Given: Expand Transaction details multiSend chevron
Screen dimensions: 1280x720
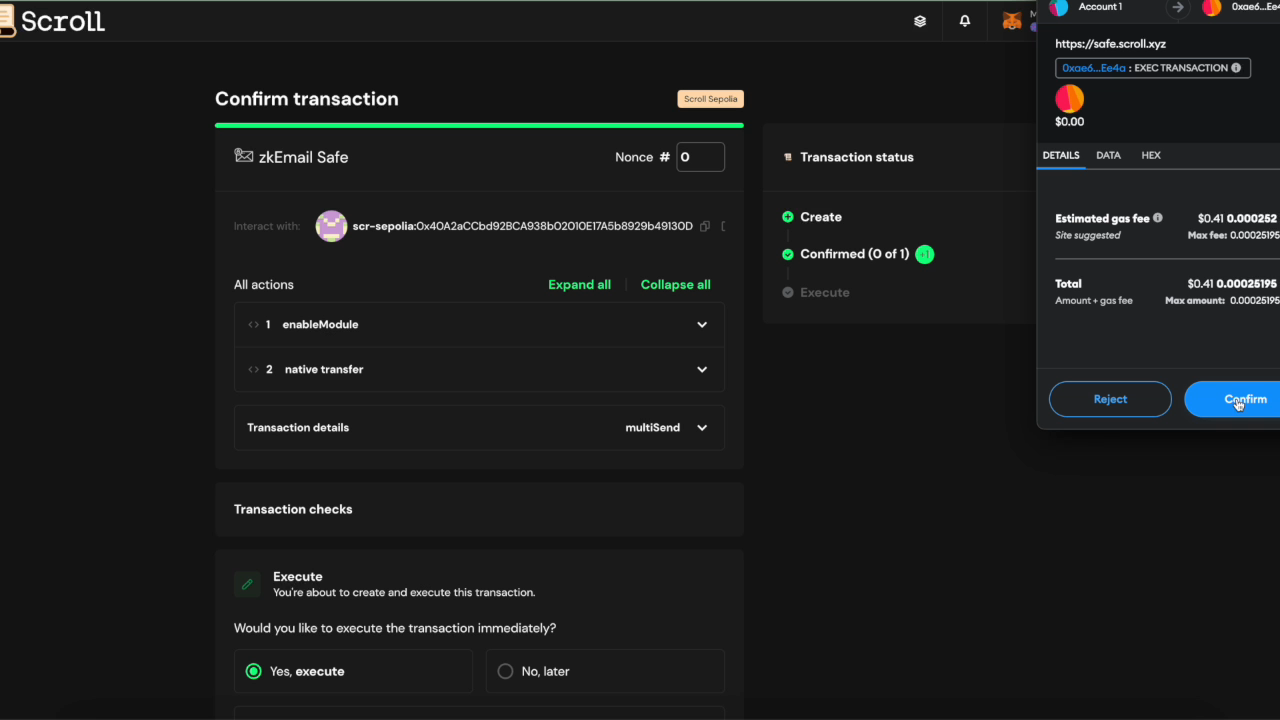Looking at the screenshot, I should coord(702,428).
